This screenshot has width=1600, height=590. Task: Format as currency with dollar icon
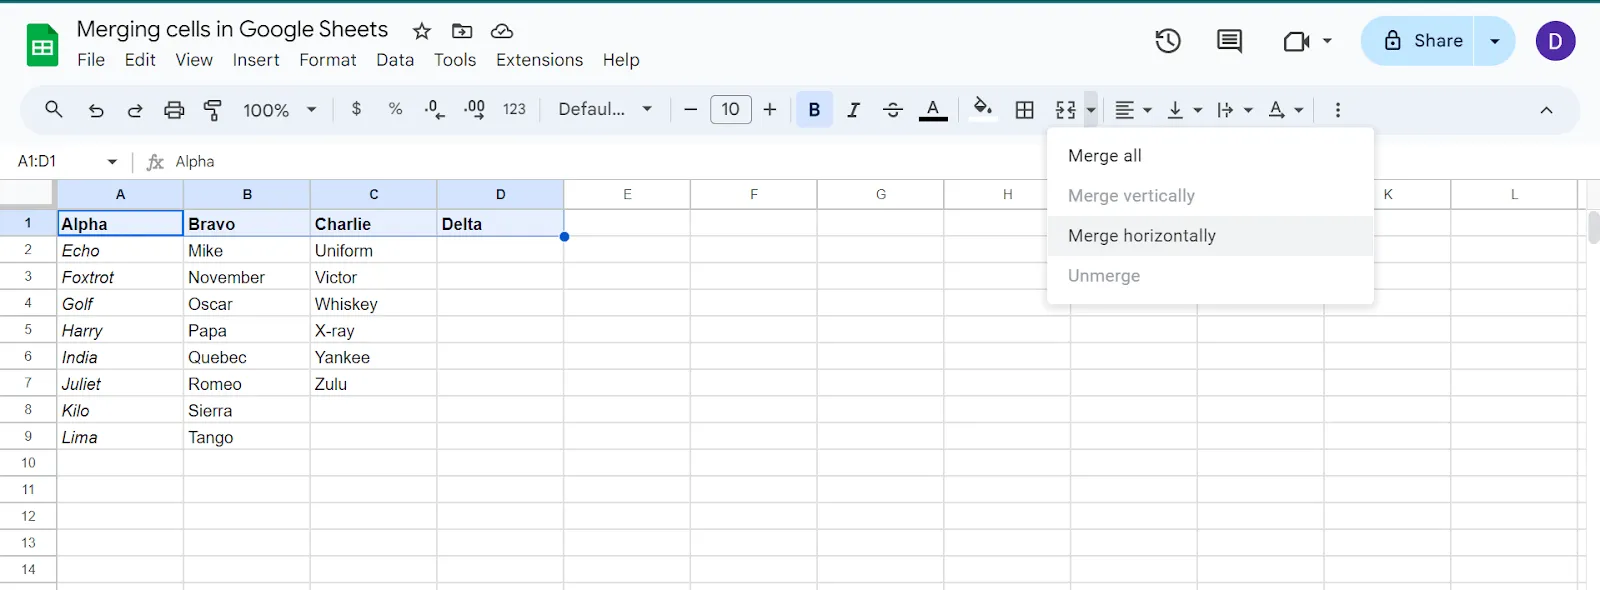point(356,109)
